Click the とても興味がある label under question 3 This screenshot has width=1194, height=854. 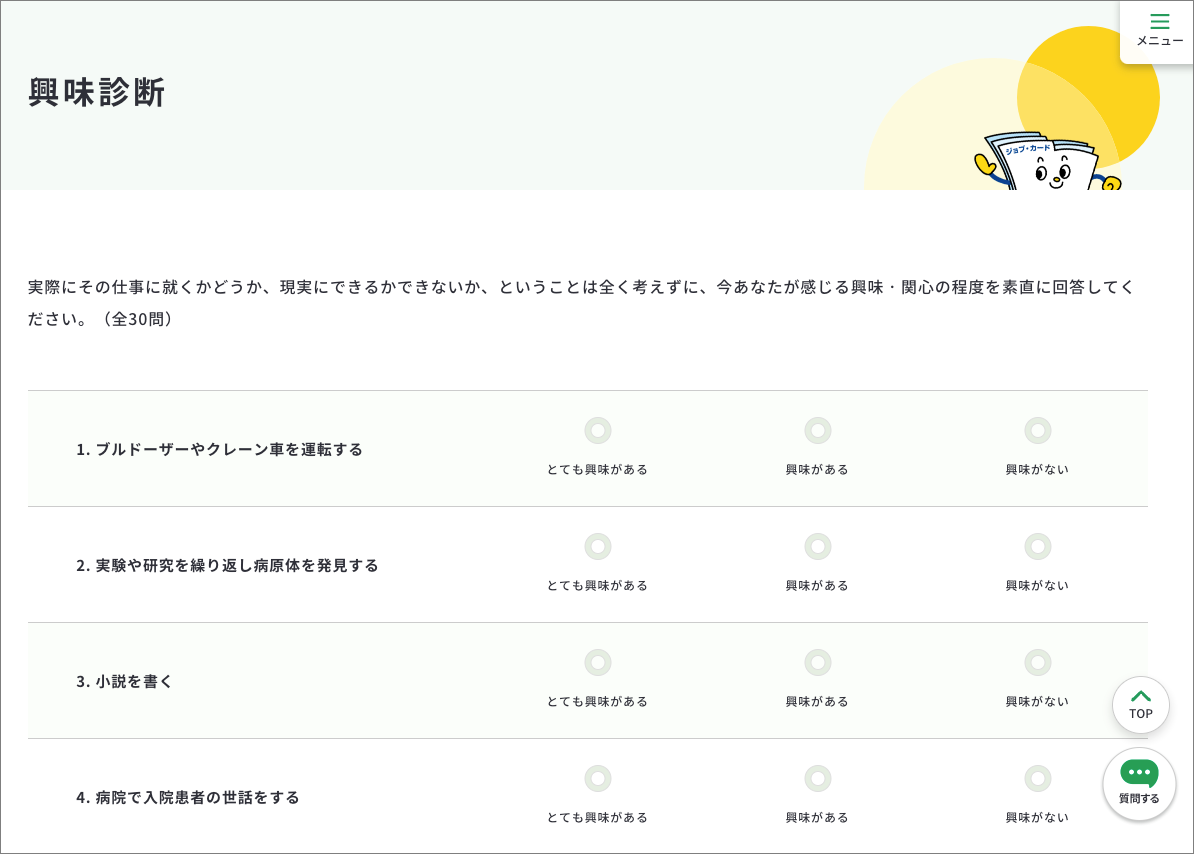pyautogui.click(x=597, y=701)
